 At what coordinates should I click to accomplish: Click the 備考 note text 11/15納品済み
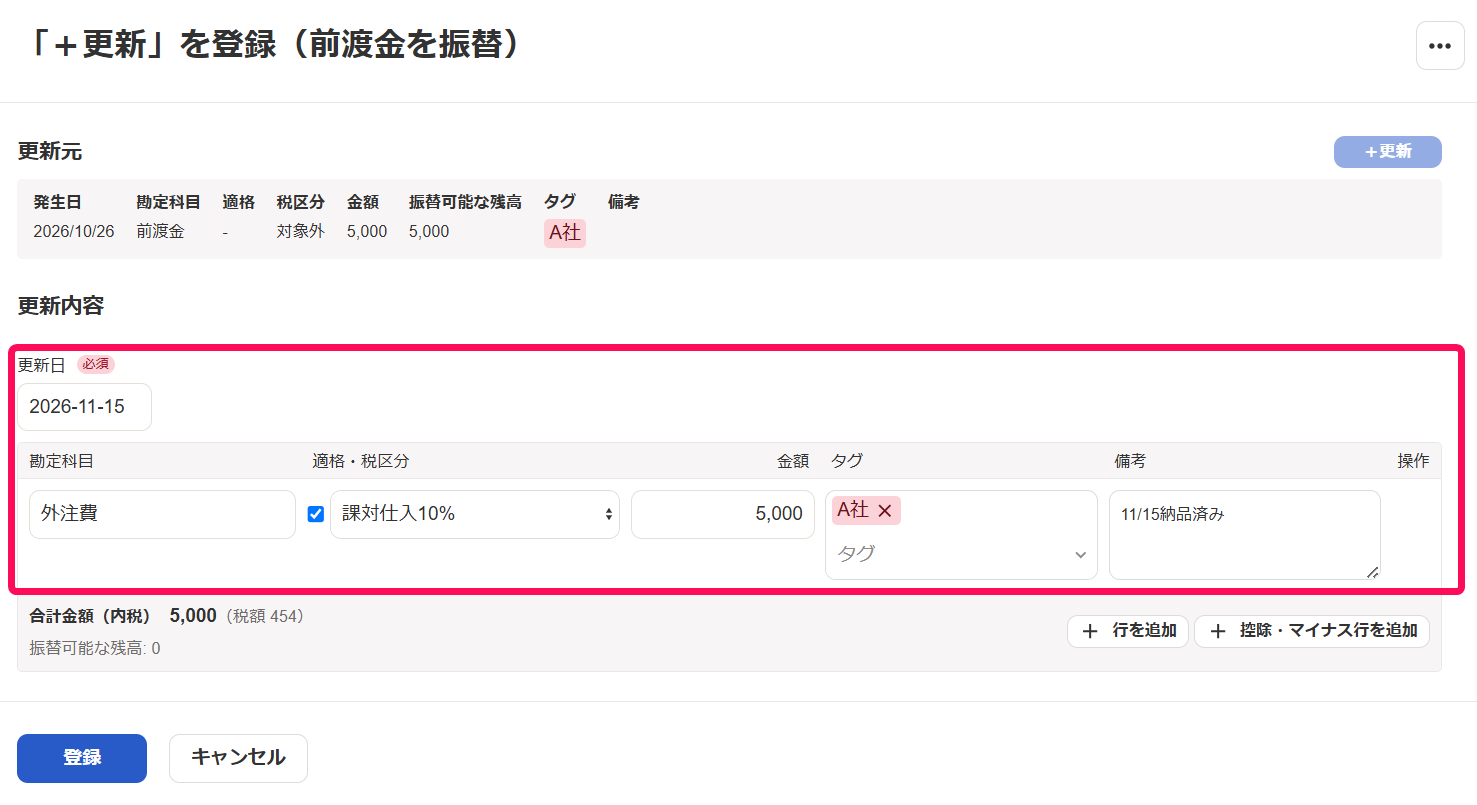click(x=1173, y=515)
